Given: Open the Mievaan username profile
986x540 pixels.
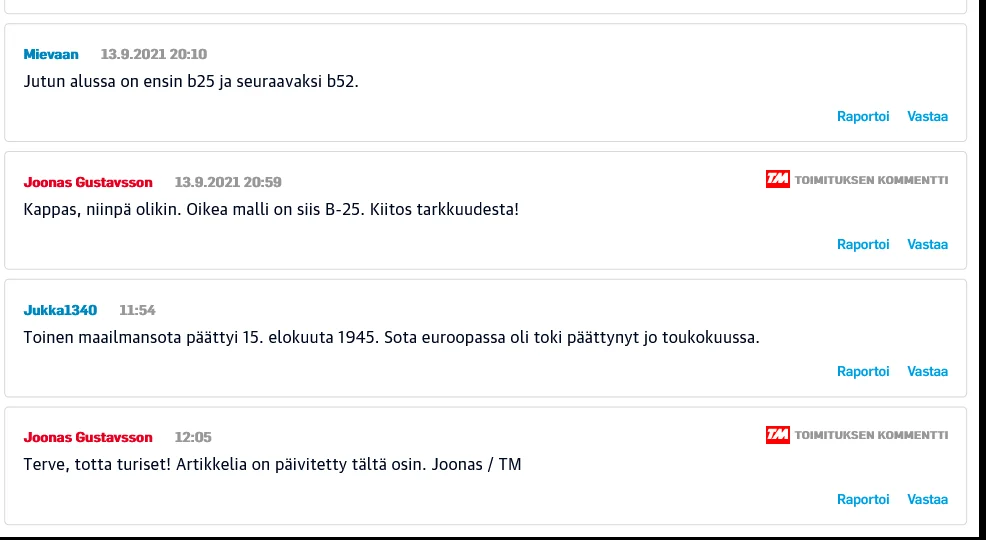Looking at the screenshot, I should [x=51, y=54].
